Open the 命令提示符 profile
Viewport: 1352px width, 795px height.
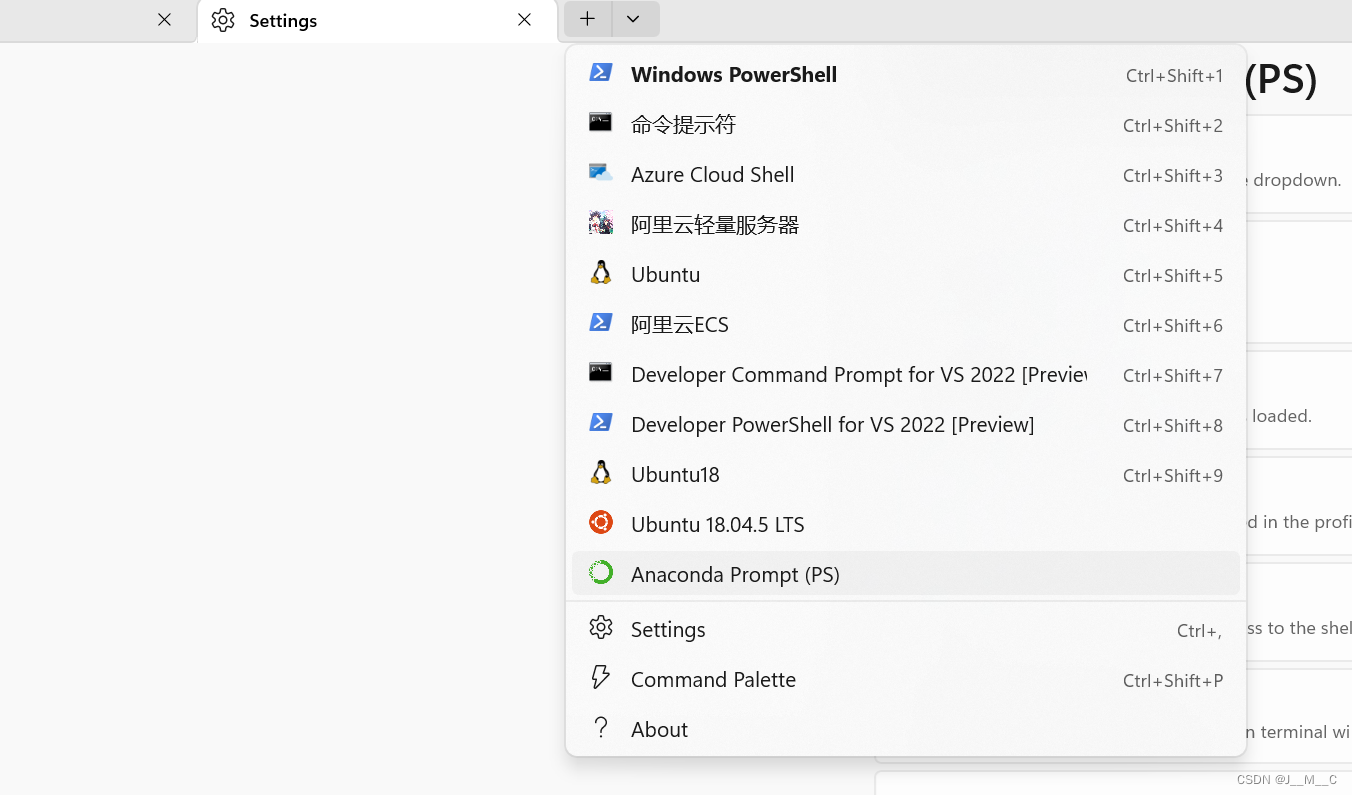(906, 124)
